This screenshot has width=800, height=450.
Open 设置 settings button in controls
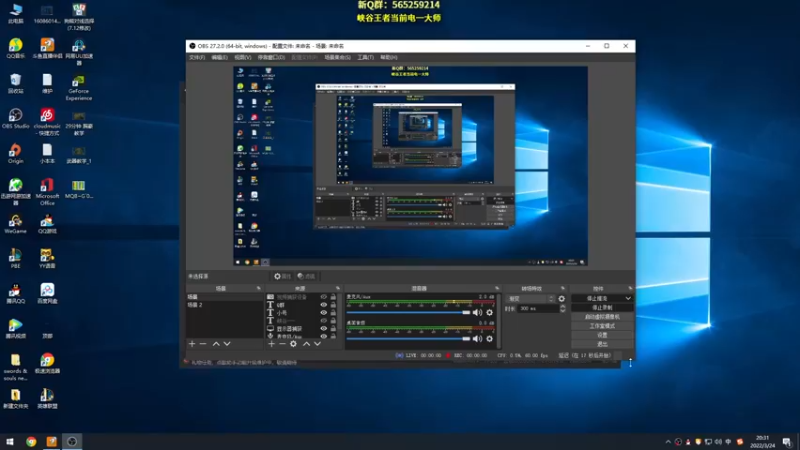(602, 335)
